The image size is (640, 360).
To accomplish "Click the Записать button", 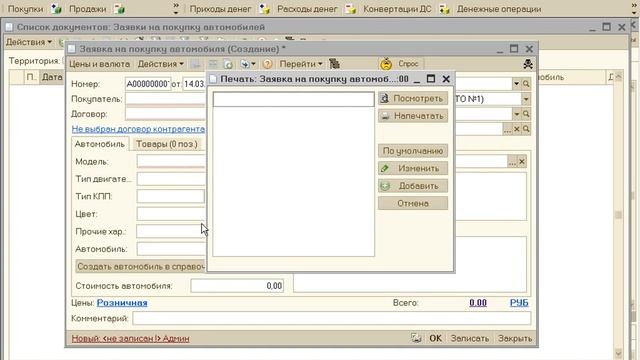I will point(469,338).
